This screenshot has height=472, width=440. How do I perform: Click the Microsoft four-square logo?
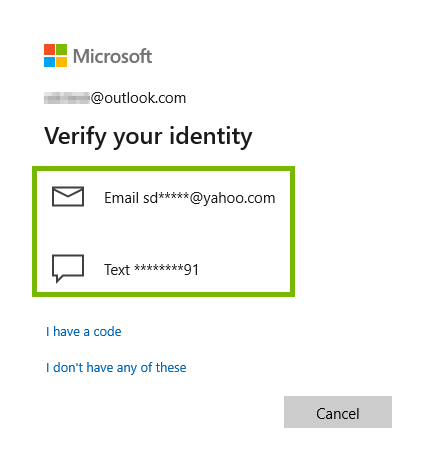click(55, 55)
